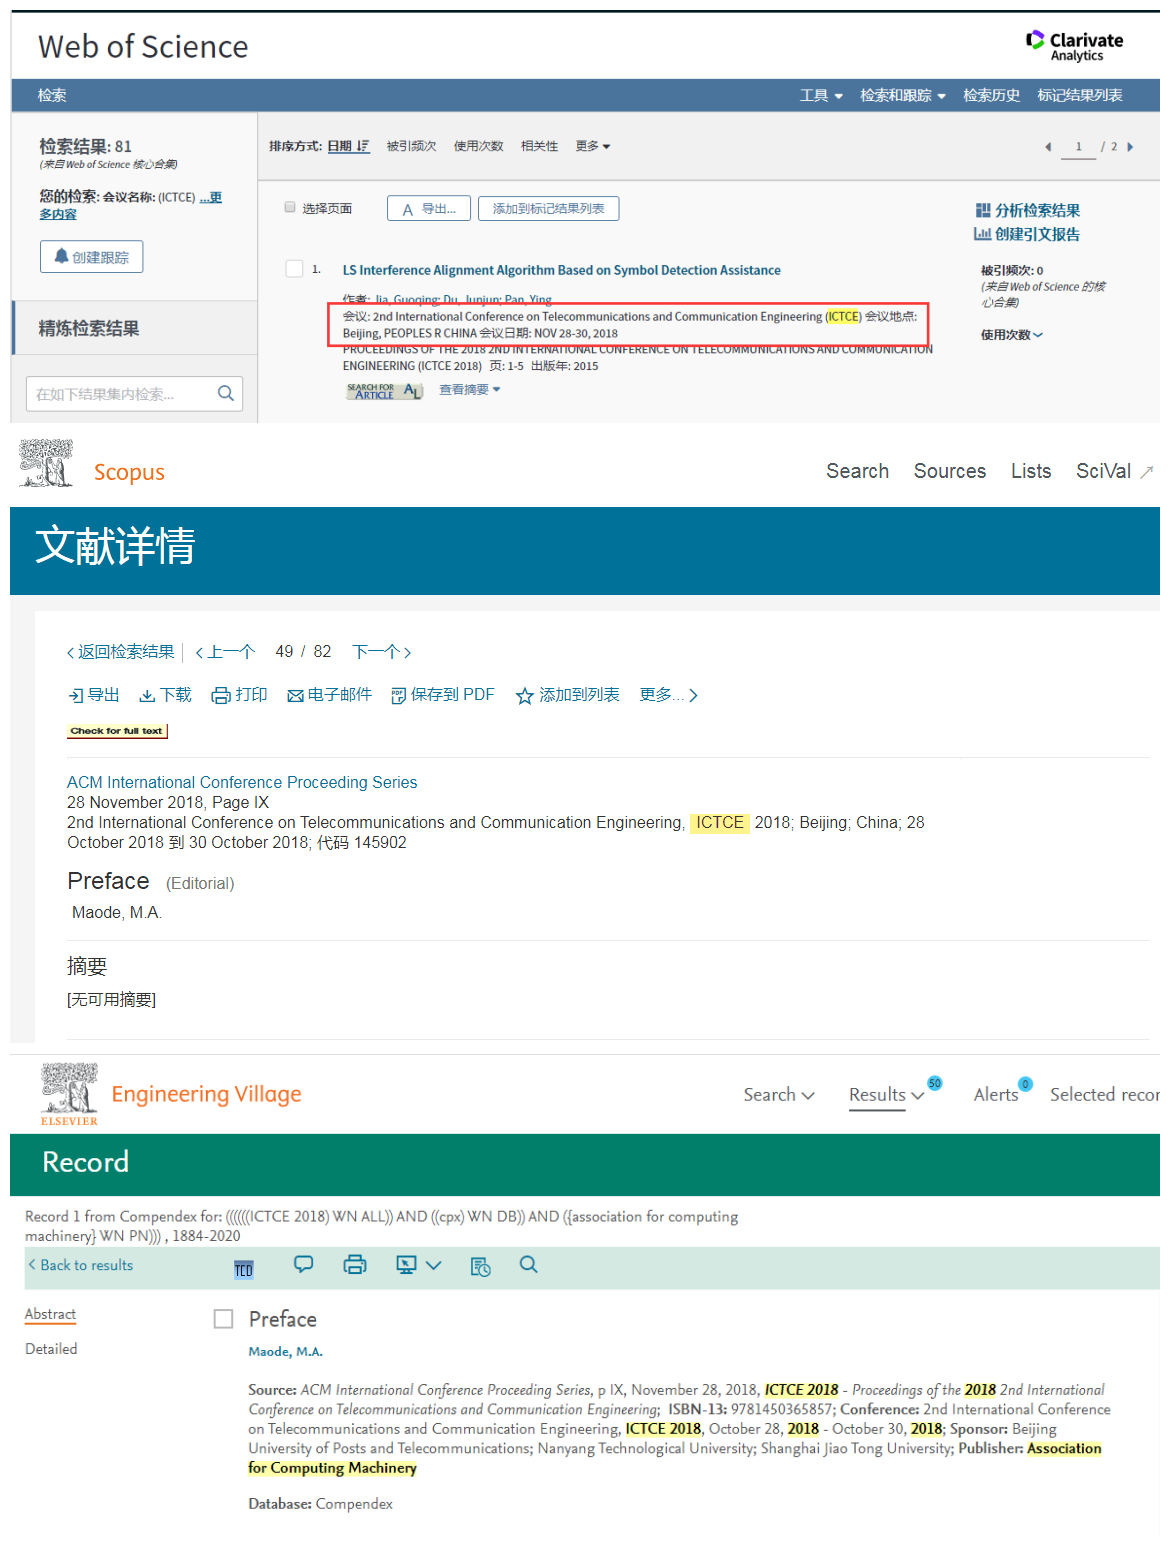
Task: Tick the checkbox for result 1
Action: tap(294, 268)
